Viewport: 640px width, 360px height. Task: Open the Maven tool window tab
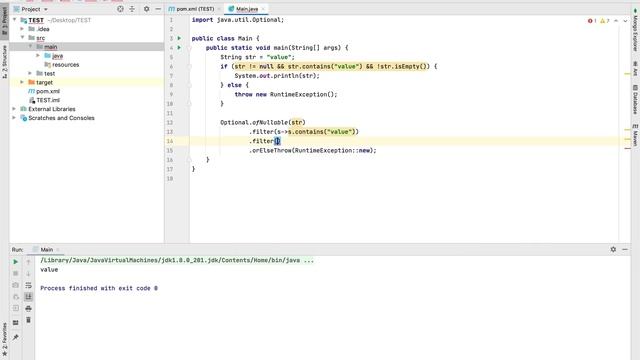coord(636,135)
